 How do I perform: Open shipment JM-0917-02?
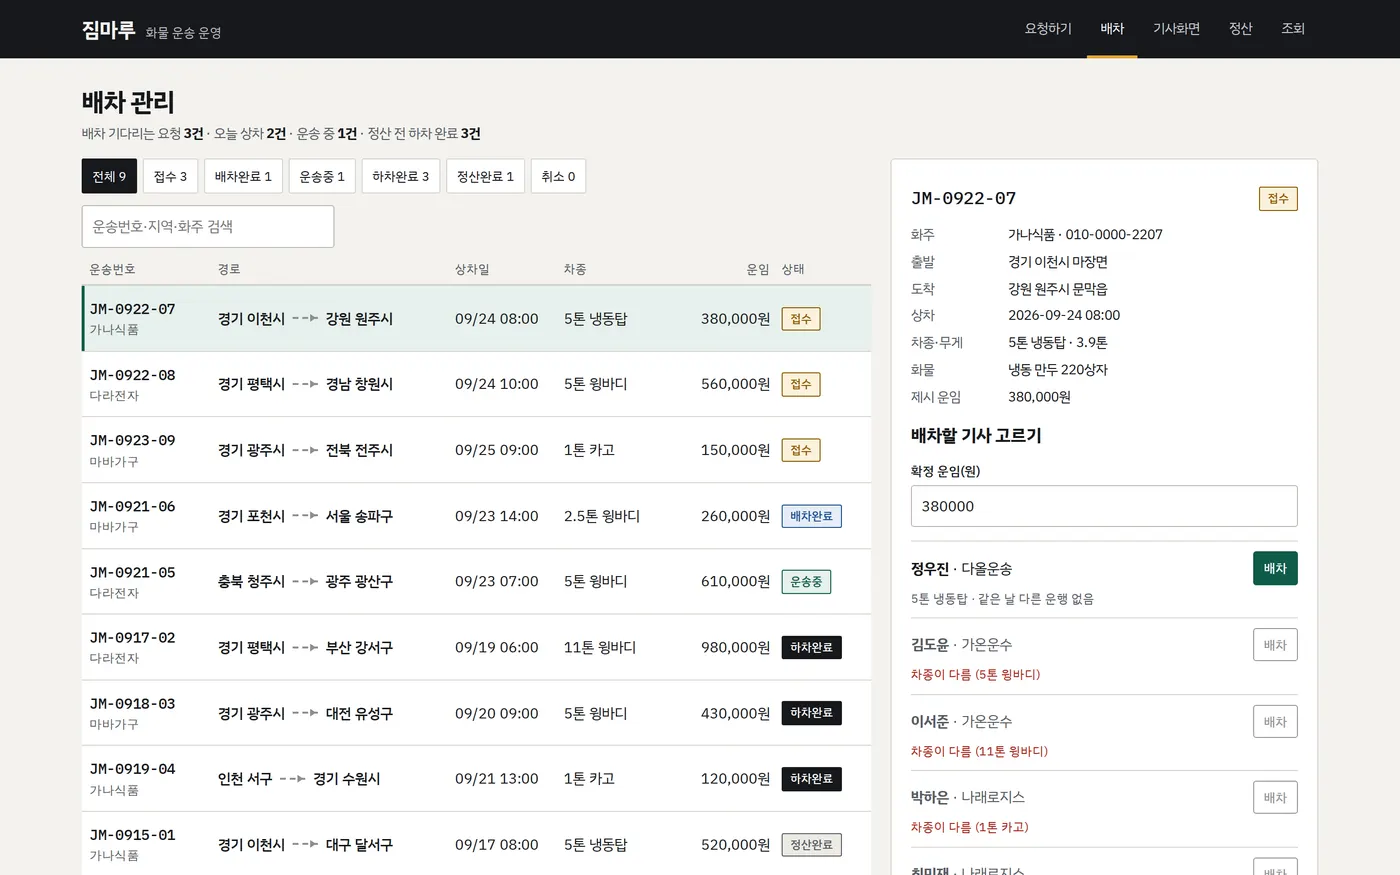pyautogui.click(x=476, y=647)
